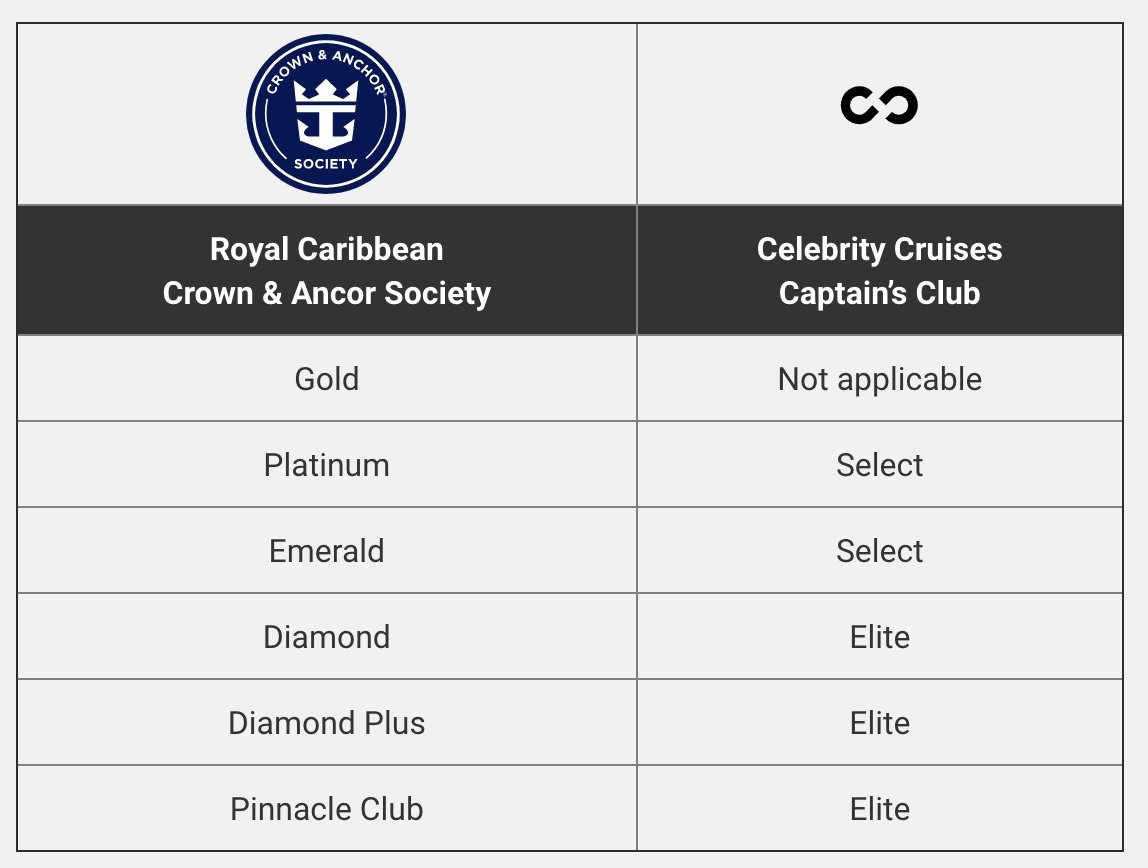Viewport: 1148px width, 868px height.
Task: Select the Diamond Plus tier cell
Action: pos(327,723)
